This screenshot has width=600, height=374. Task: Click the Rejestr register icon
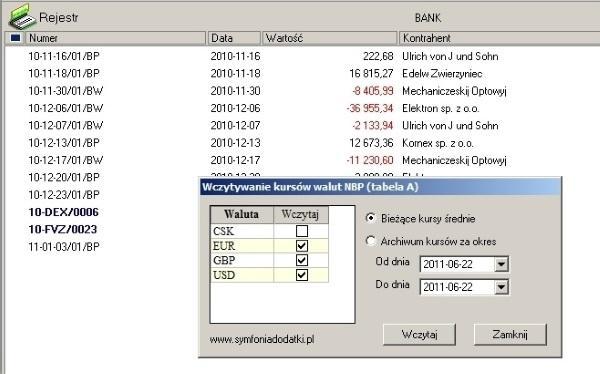point(22,17)
